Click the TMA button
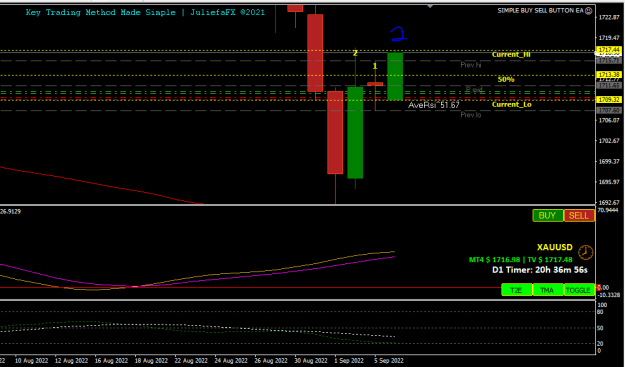The height and width of the screenshot is (367, 625). point(548,290)
